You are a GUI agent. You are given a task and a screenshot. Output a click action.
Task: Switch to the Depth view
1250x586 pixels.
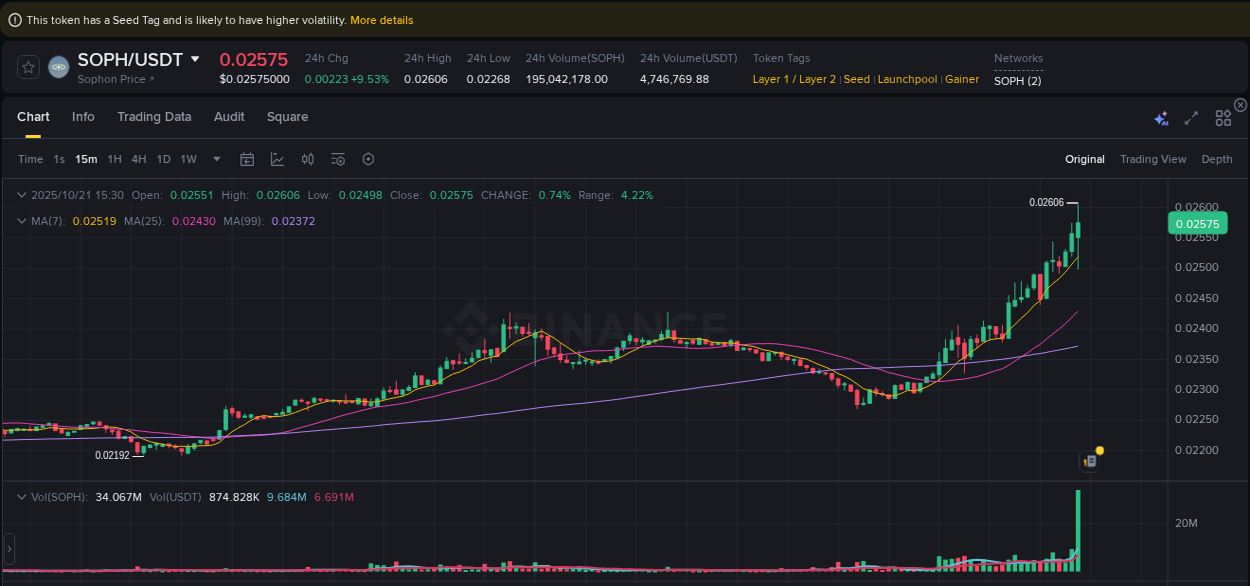coord(1217,159)
